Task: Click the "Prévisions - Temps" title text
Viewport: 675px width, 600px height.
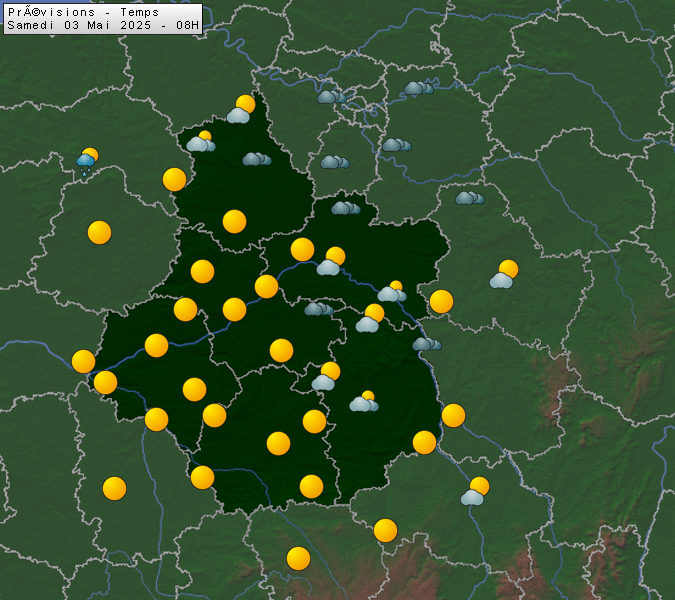Action: point(84,12)
